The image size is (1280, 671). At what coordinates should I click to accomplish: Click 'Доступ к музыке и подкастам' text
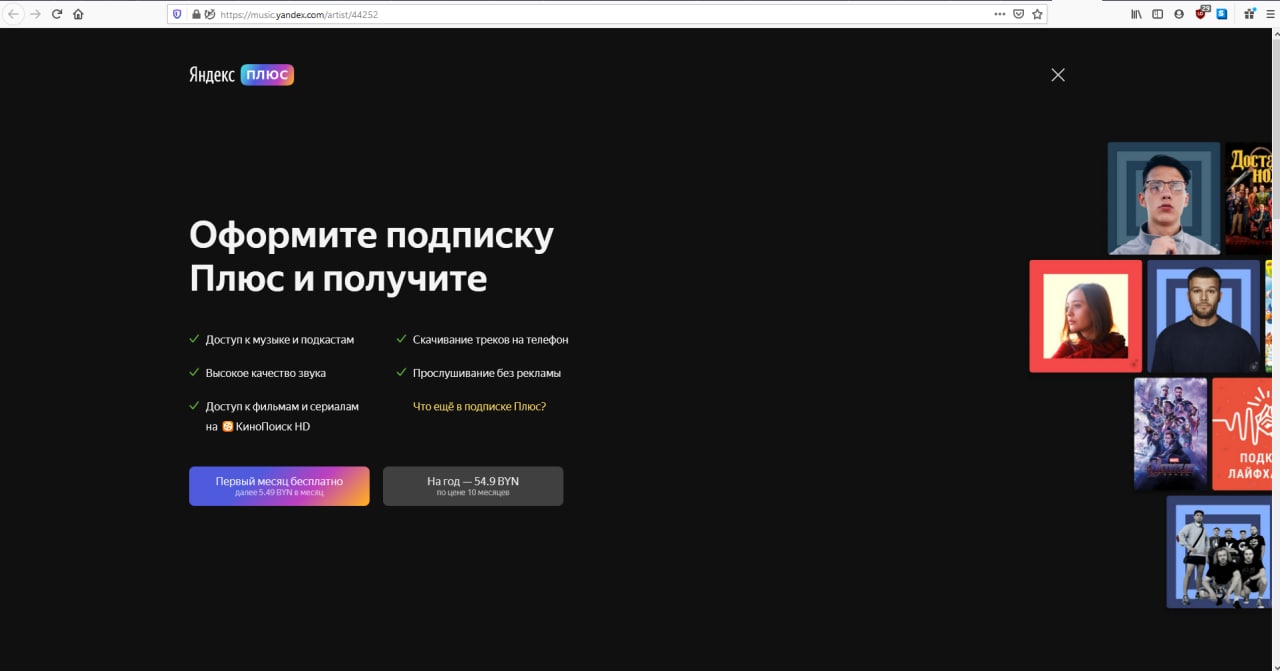coord(280,340)
